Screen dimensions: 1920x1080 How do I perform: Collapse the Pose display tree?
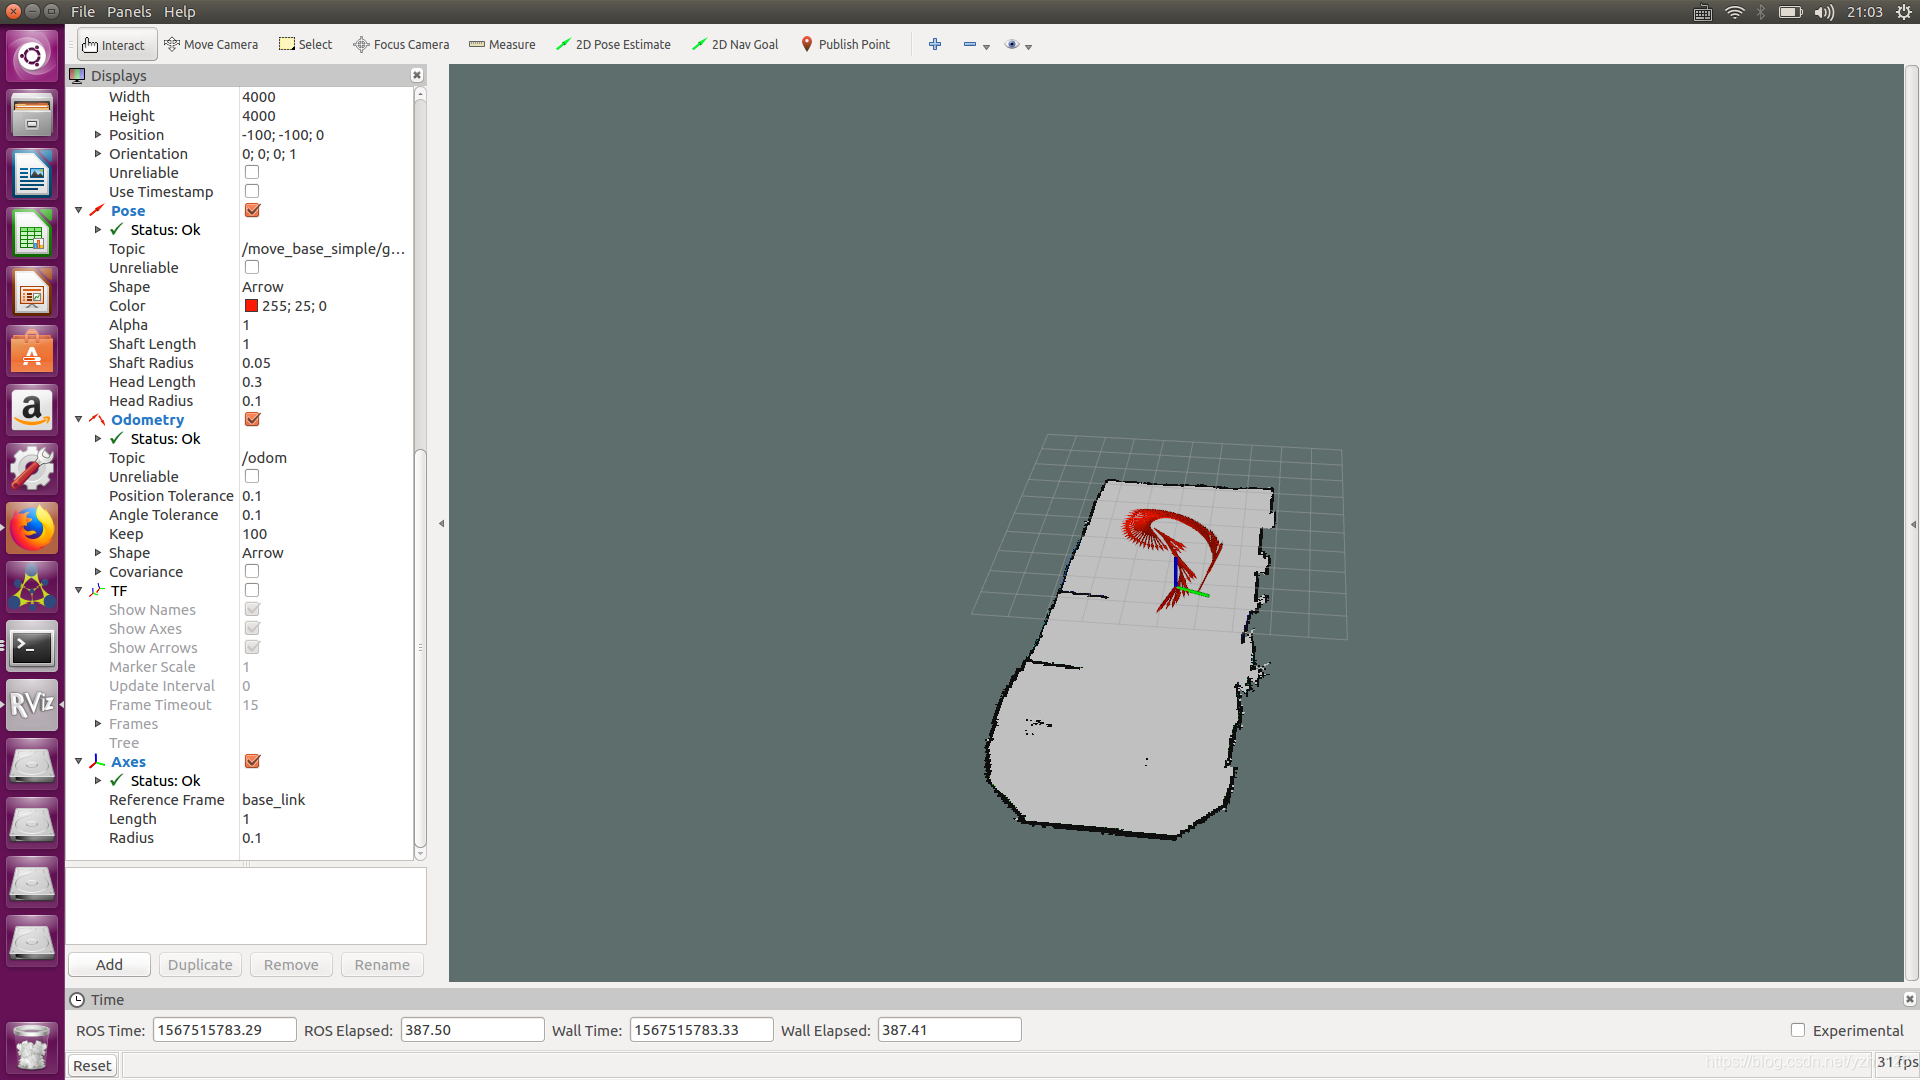pyautogui.click(x=79, y=211)
